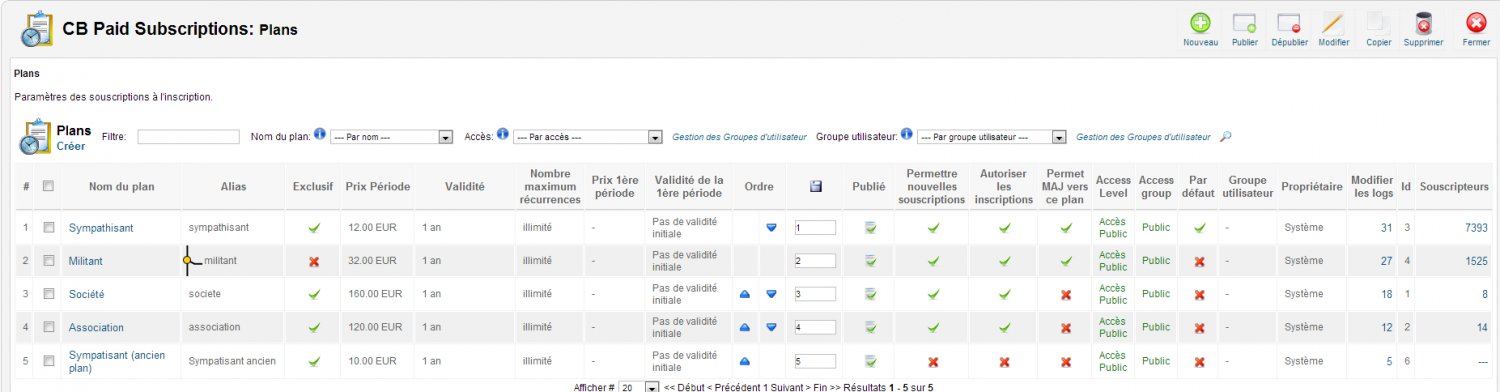This screenshot has height=392, width=1500.
Task: Click the Nouveau toolbar icon
Action: point(1200,24)
